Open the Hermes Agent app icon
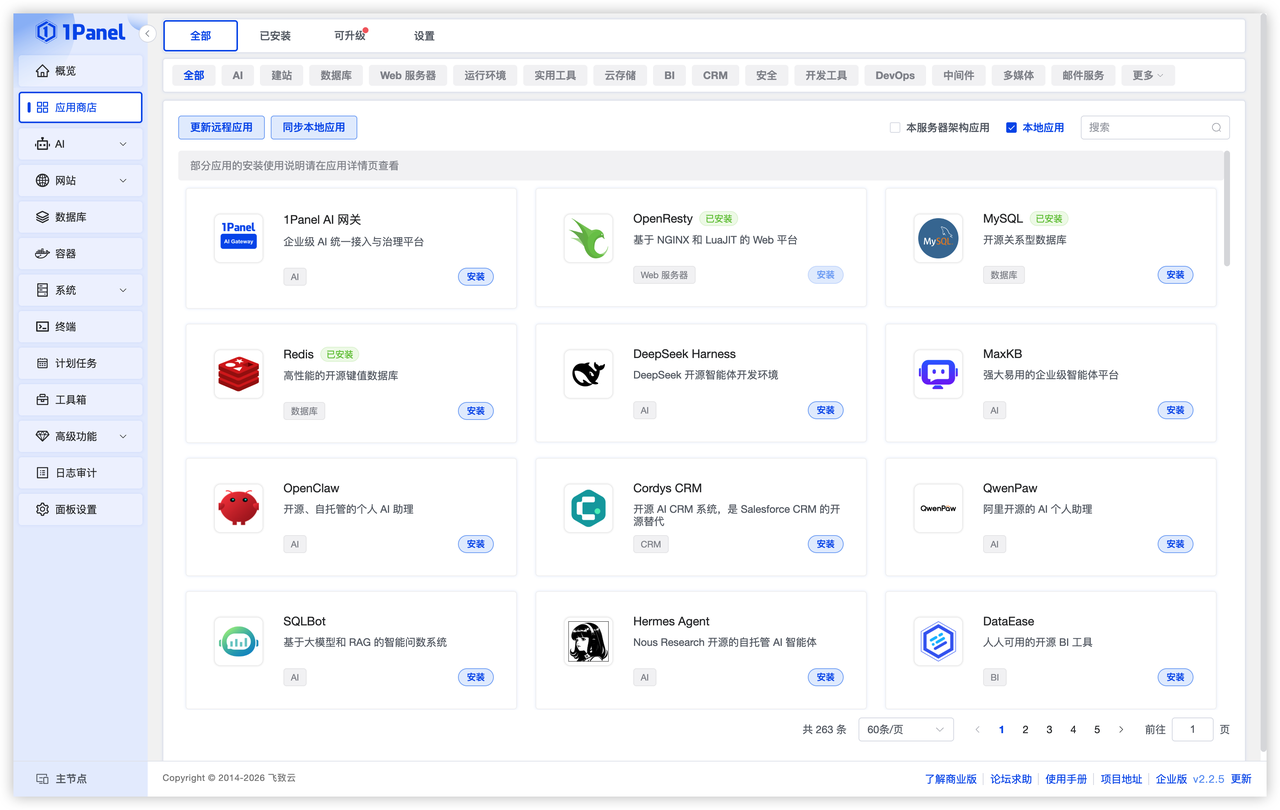This screenshot has width=1280, height=810. pyautogui.click(x=588, y=641)
